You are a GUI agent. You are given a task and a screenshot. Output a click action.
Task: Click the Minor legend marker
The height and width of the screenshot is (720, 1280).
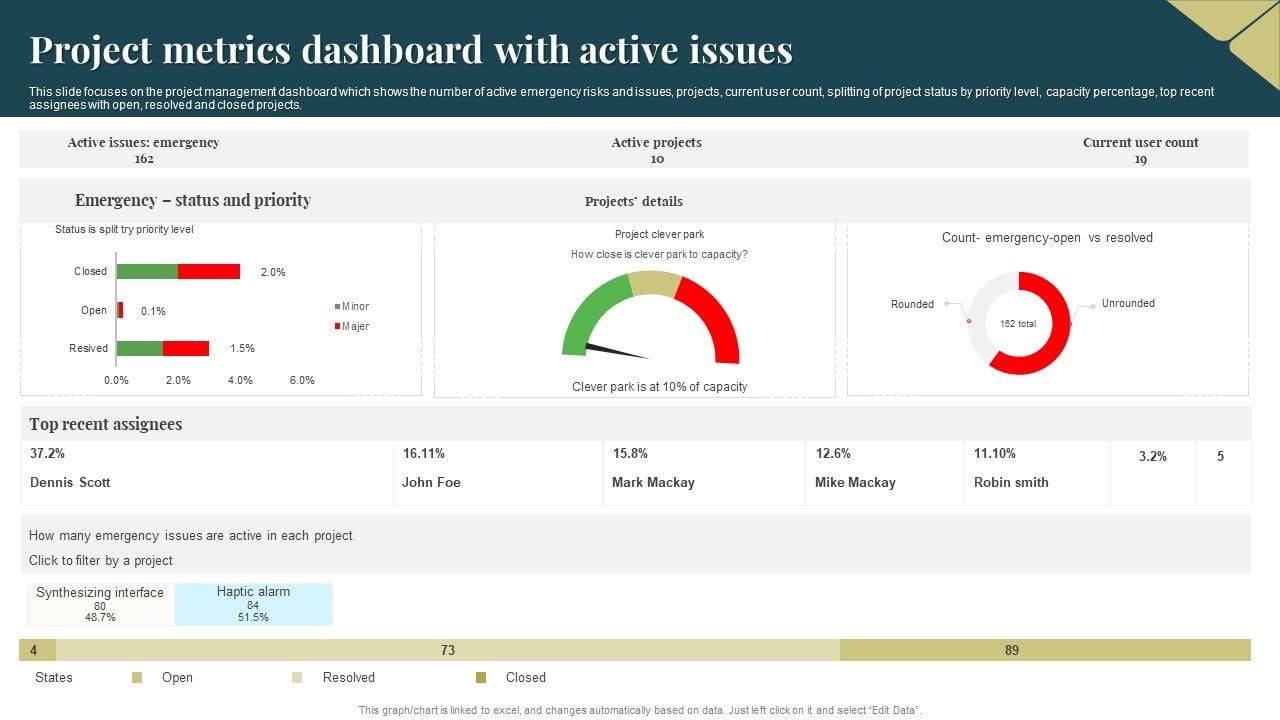[336, 306]
